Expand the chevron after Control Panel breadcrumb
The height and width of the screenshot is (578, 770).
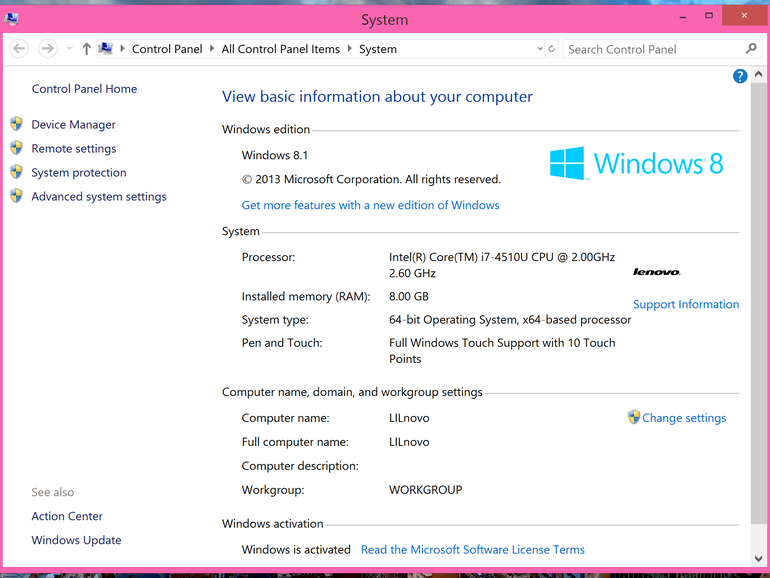212,48
